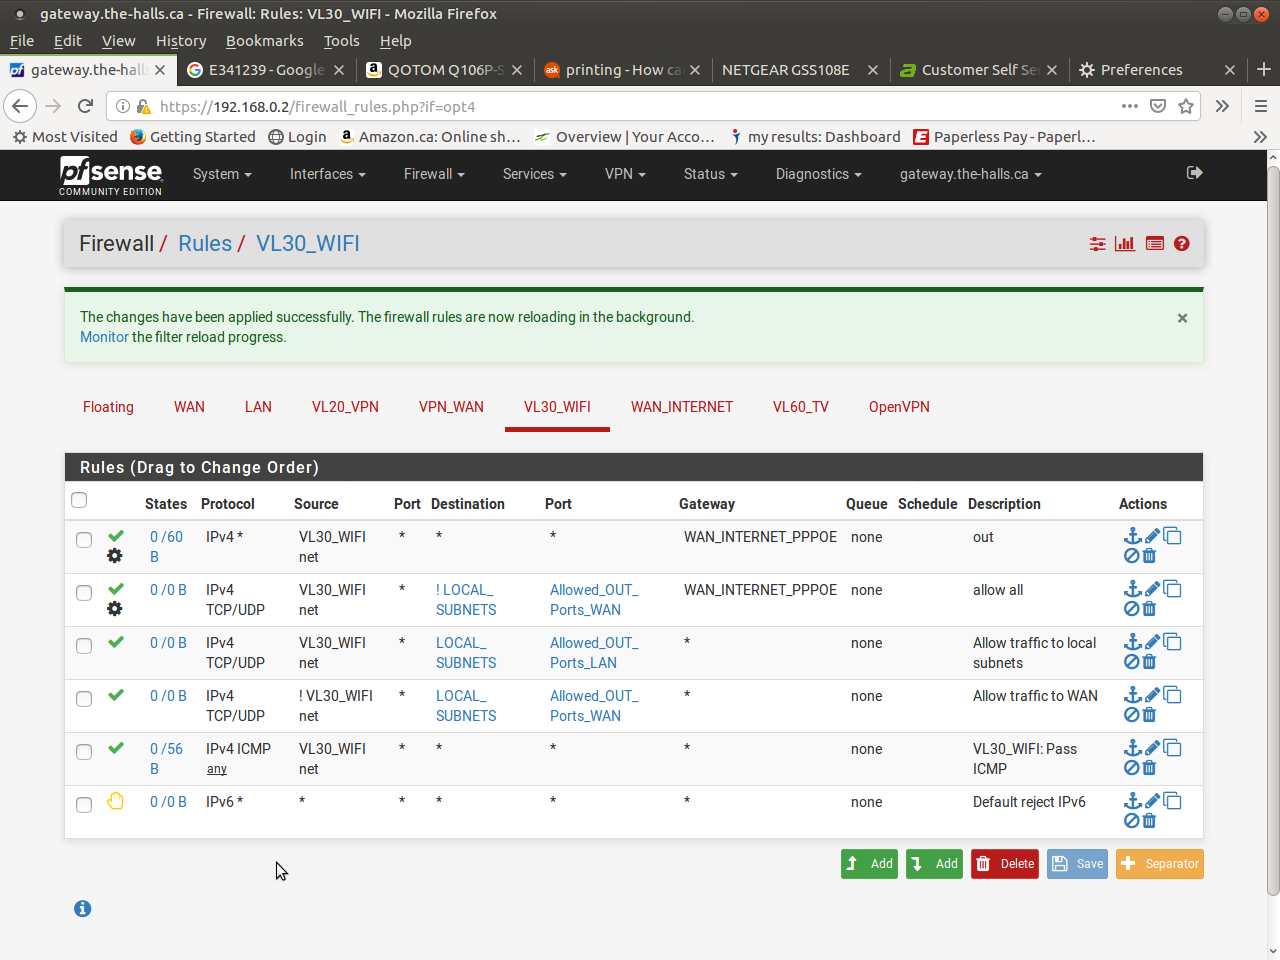Open the Allowed_OUT_Ports_LAN alias link
This screenshot has height=960, width=1280.
[x=594, y=653]
